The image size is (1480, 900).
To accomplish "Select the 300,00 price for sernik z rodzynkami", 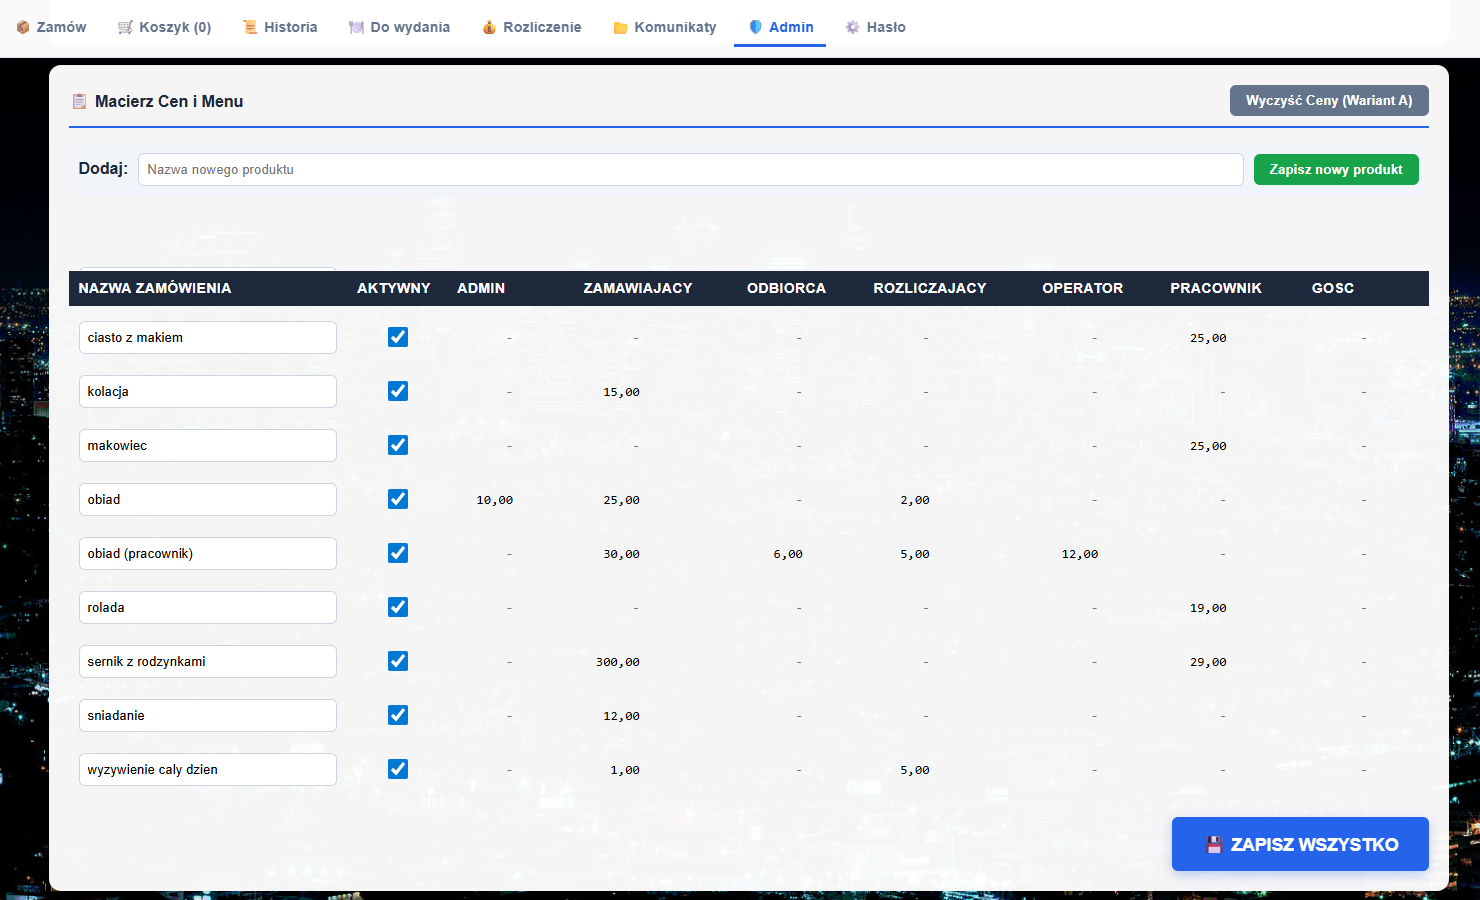I will click(x=618, y=662).
